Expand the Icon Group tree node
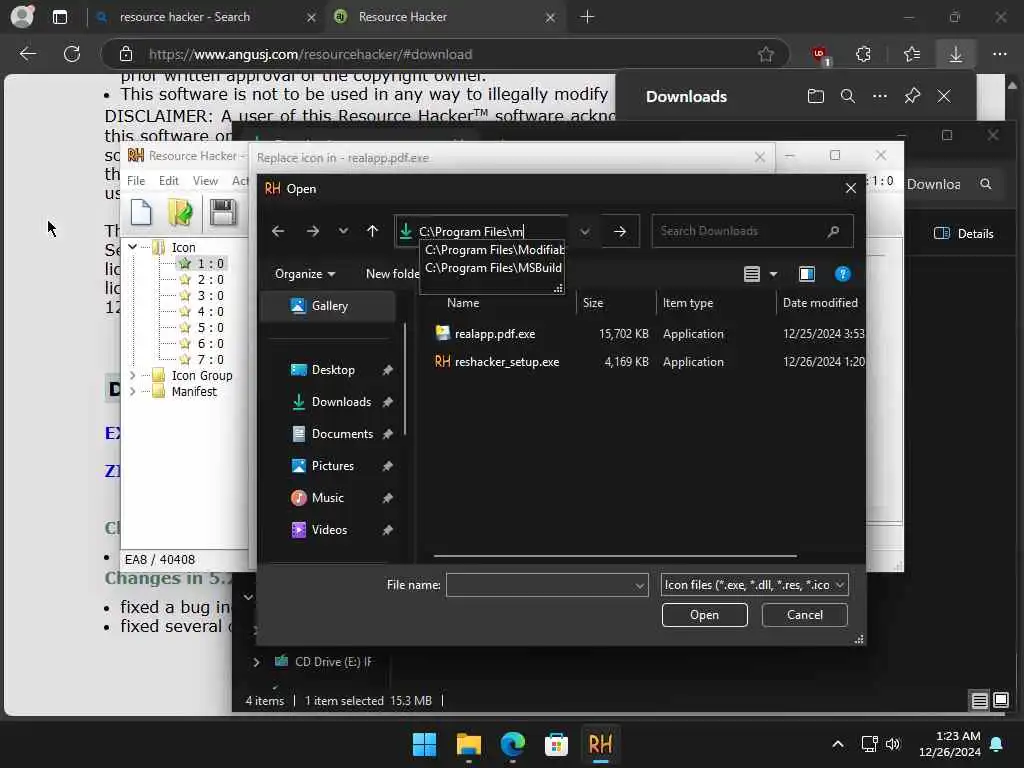This screenshot has width=1024, height=768. pyautogui.click(x=133, y=376)
